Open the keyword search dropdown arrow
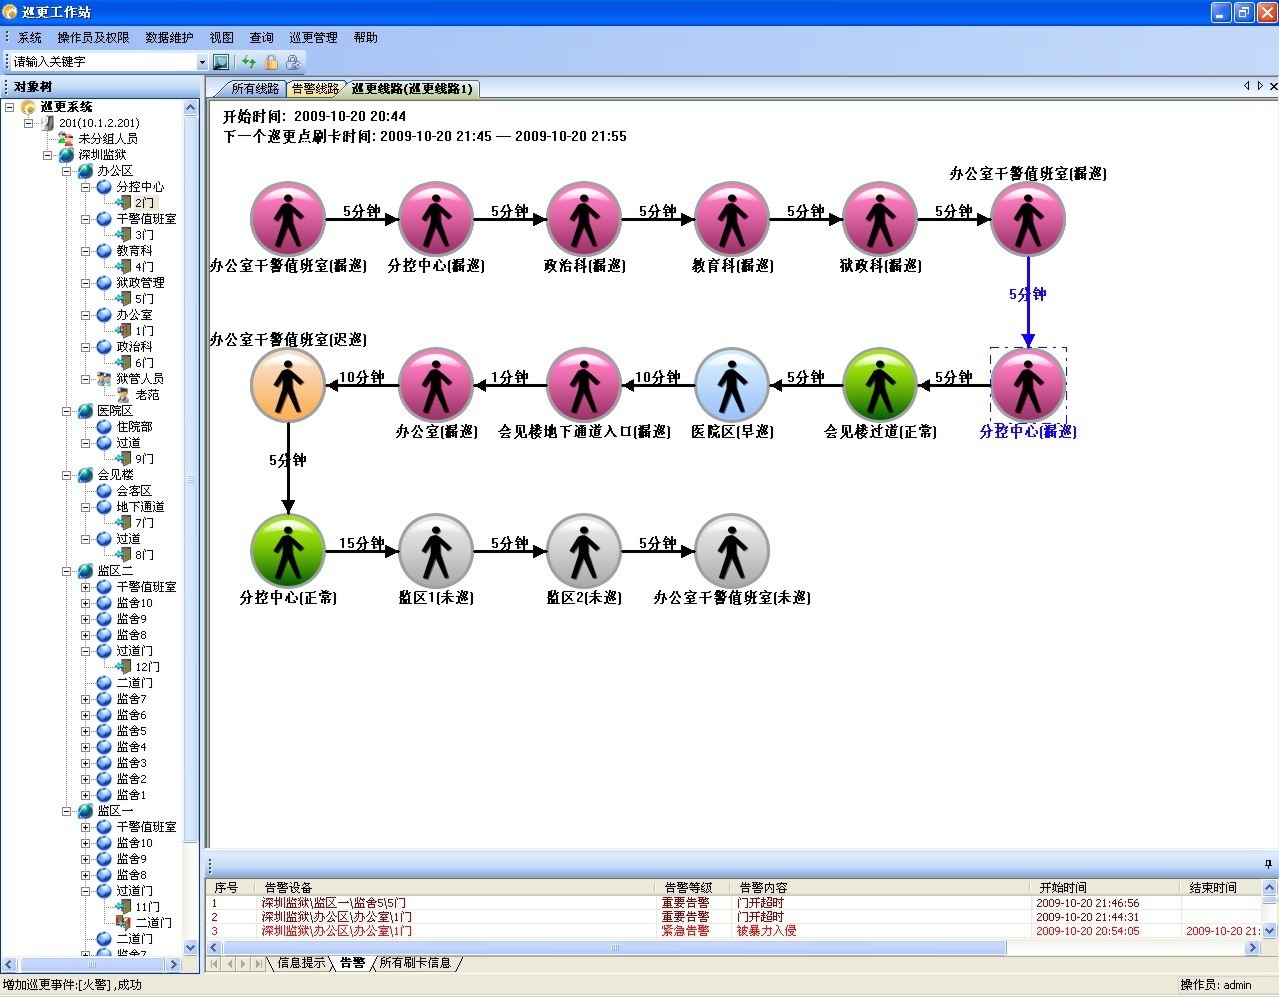The height and width of the screenshot is (997, 1279). 201,62
